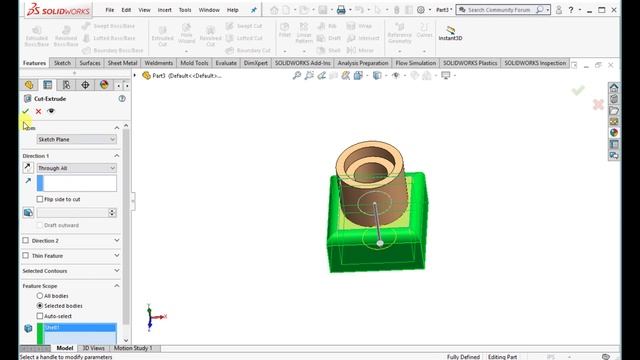The image size is (640, 360).
Task: Click Instant3D toolbar button
Action: point(450,33)
